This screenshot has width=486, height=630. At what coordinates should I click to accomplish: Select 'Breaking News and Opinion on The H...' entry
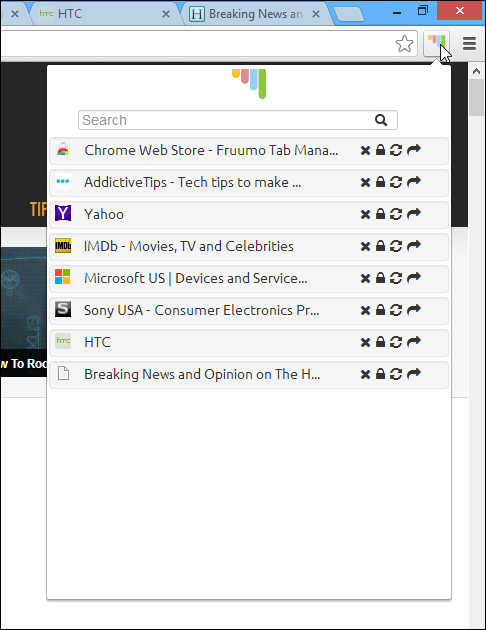(249, 375)
